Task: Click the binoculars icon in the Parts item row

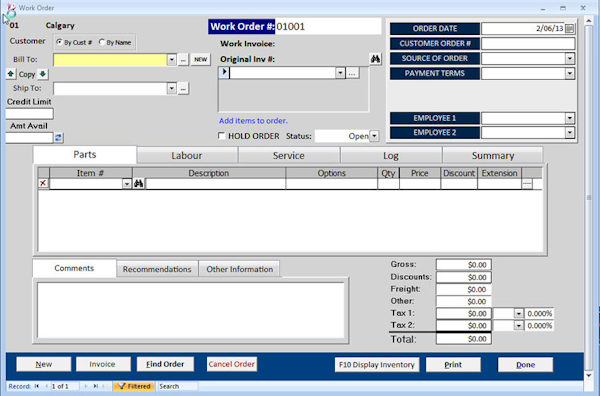Action: 139,184
